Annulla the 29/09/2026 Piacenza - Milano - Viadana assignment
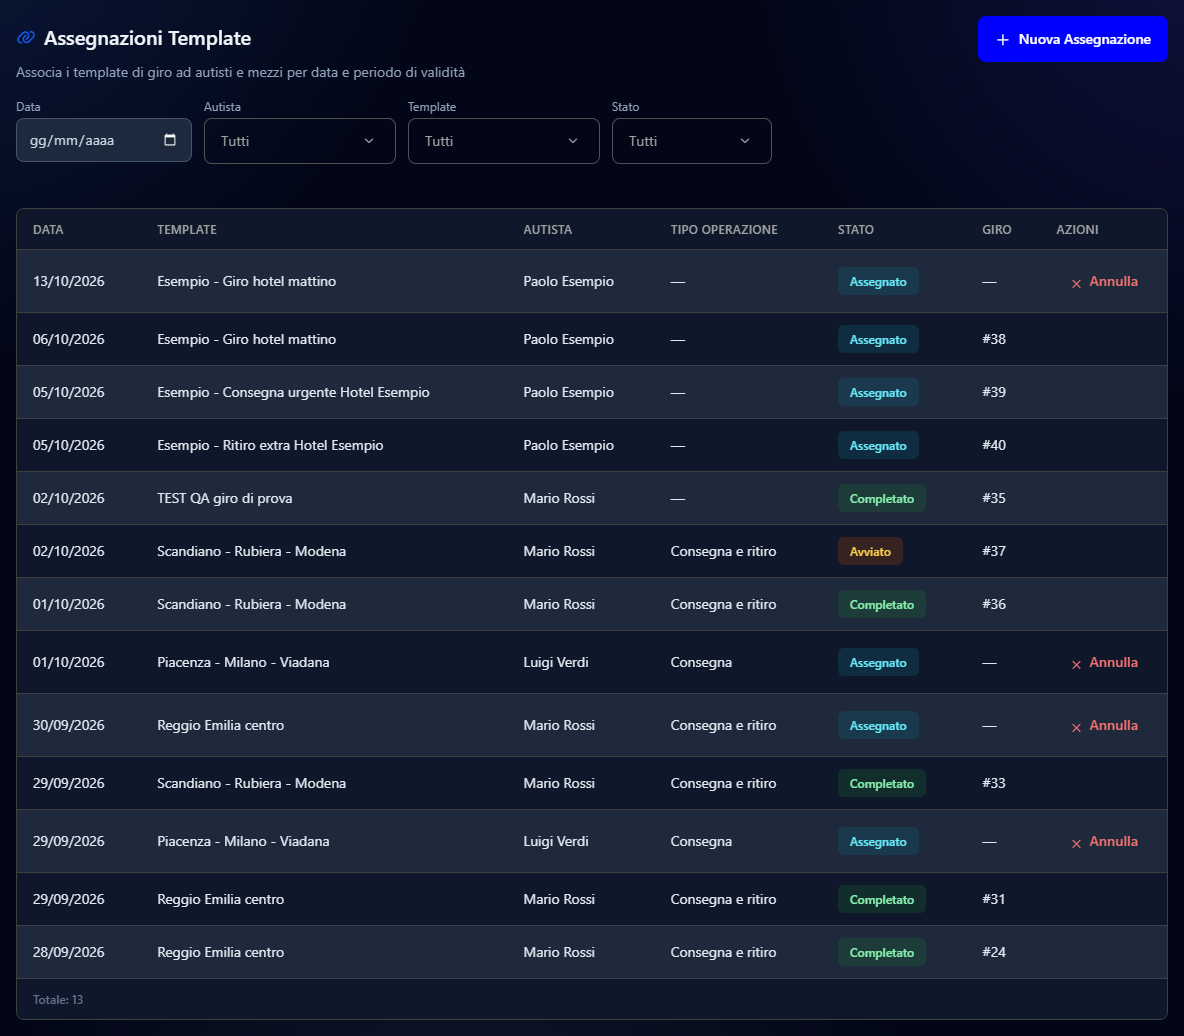This screenshot has width=1184, height=1036. pos(1105,841)
